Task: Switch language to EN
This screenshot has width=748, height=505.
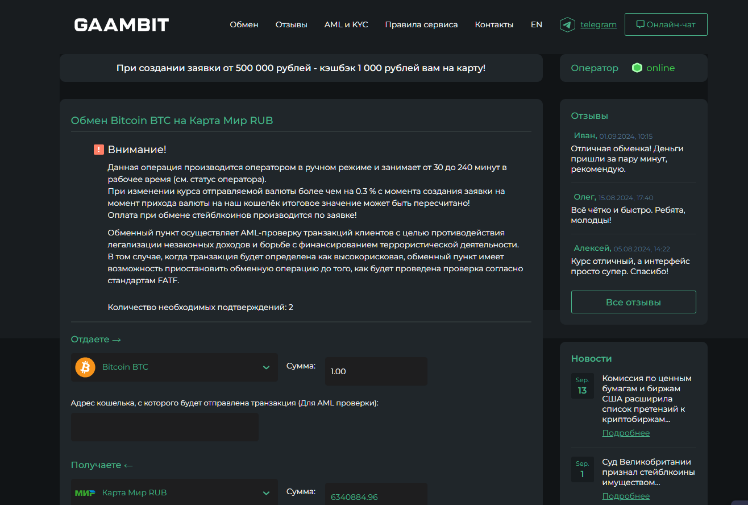Action: 536,24
